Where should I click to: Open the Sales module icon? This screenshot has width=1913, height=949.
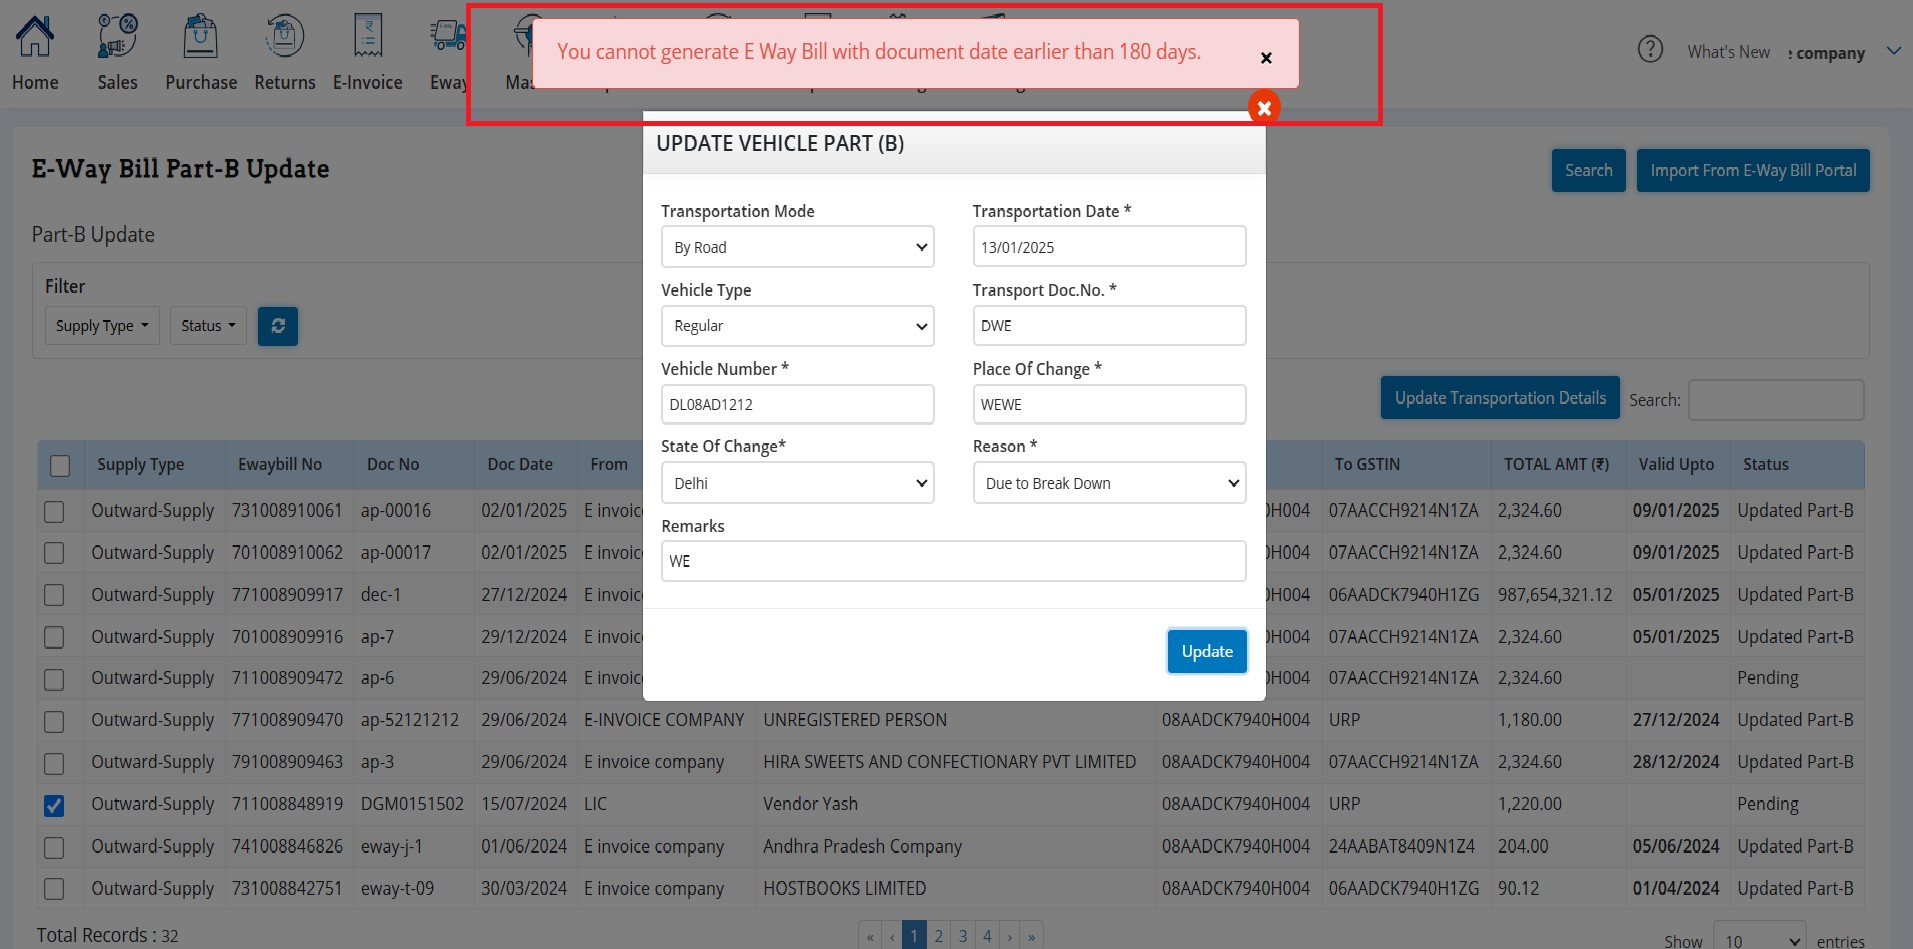[x=117, y=37]
